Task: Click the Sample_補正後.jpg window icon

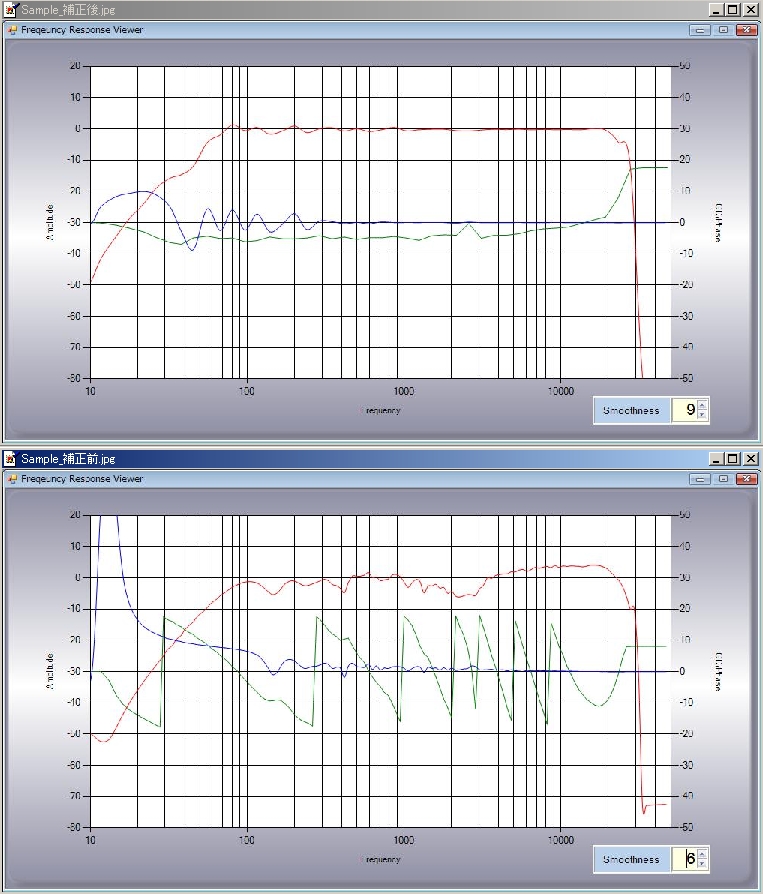Action: point(10,9)
